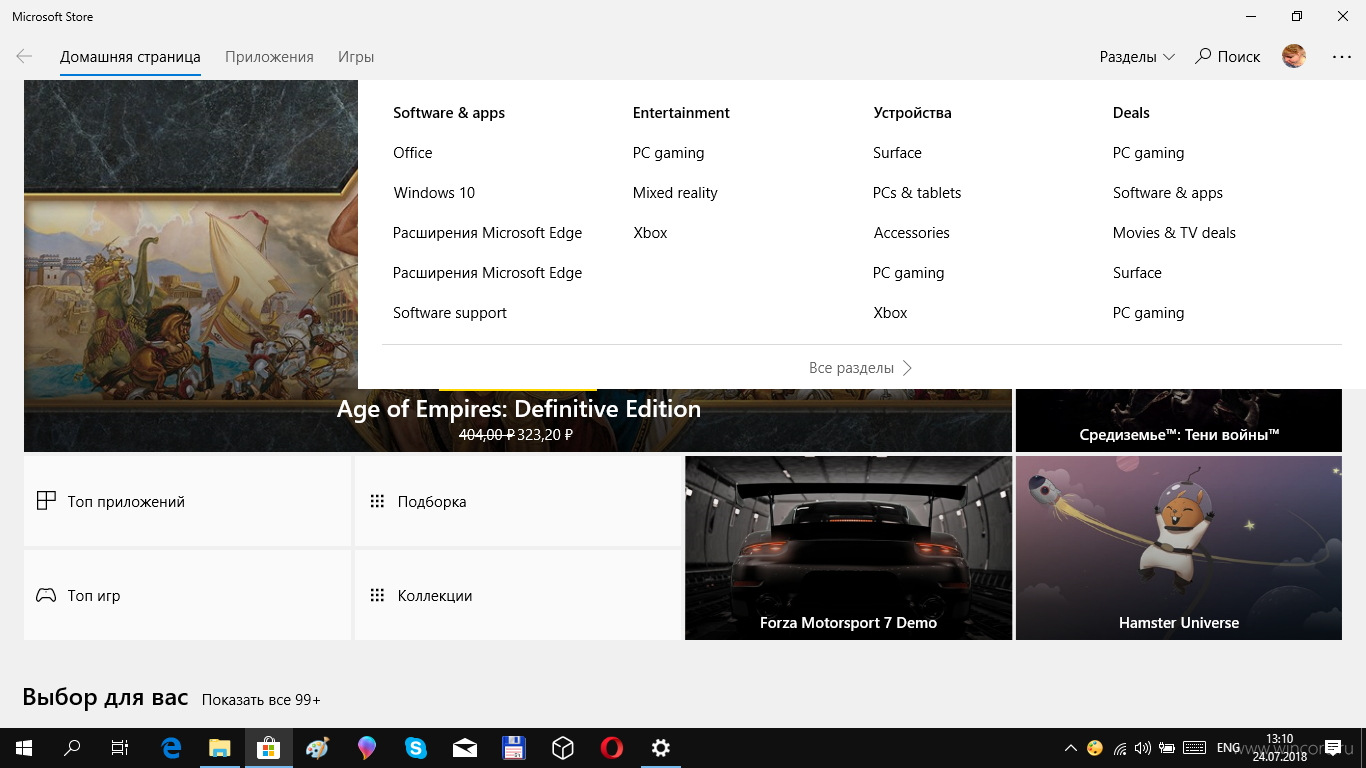The height and width of the screenshot is (768, 1366).
Task: Open Task View on the taskbar
Action: point(120,747)
